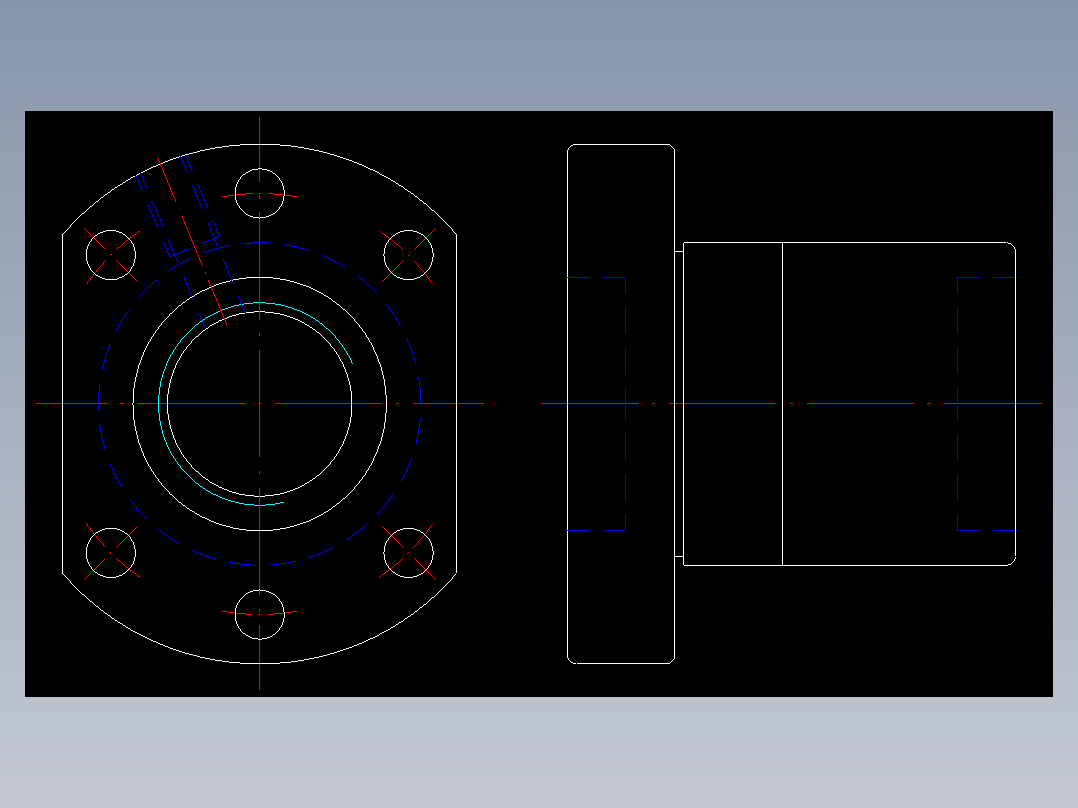This screenshot has width=1078, height=808.
Task: Select the lower-right bolt hole circle
Action: (408, 553)
